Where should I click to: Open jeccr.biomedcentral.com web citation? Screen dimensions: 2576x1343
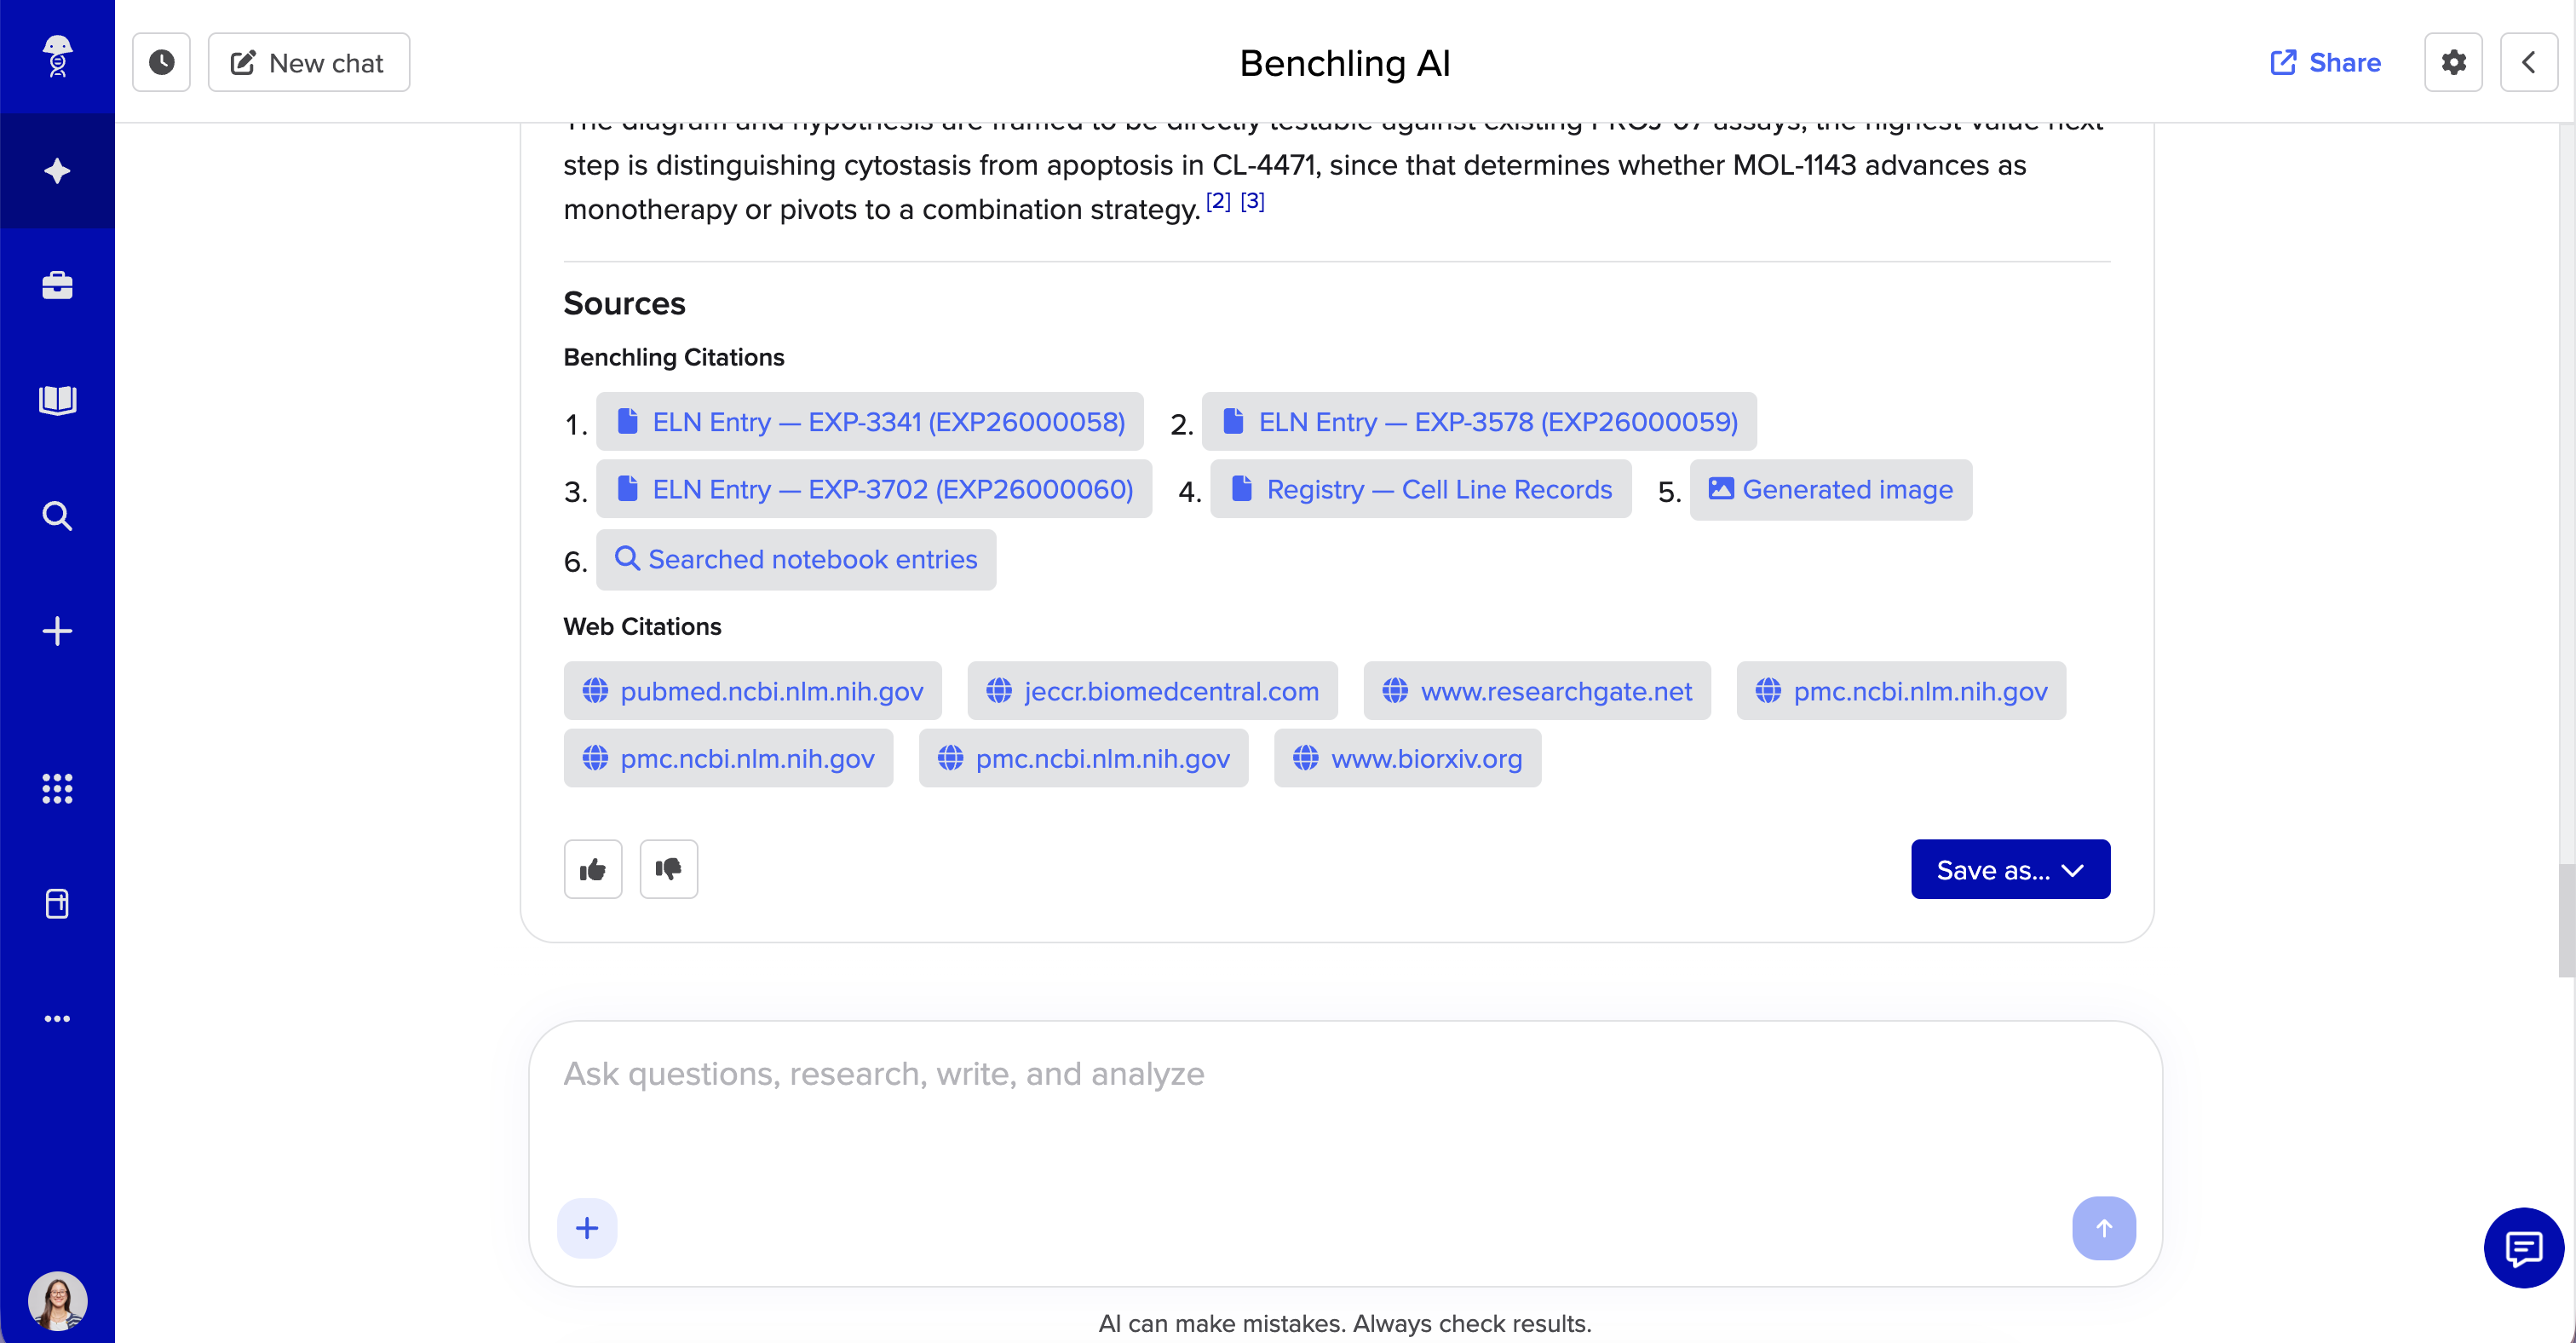[x=1152, y=691]
